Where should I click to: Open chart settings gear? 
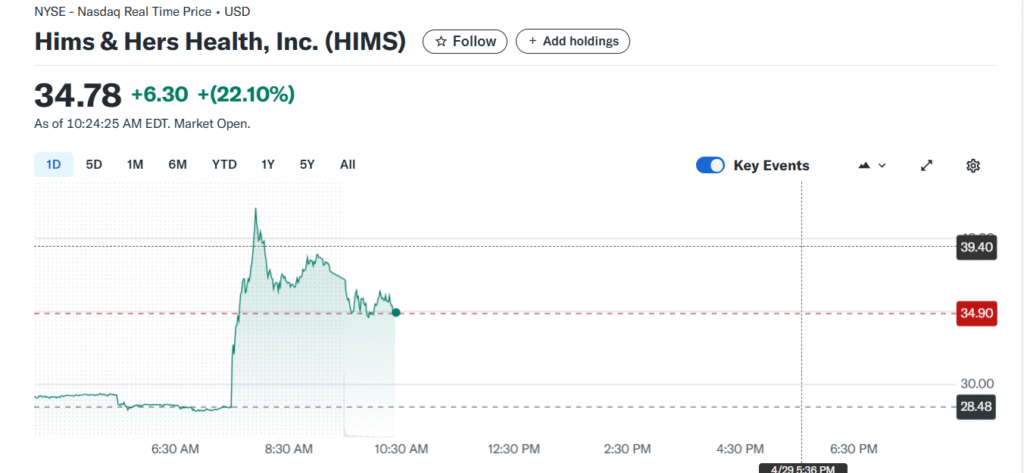click(x=973, y=166)
